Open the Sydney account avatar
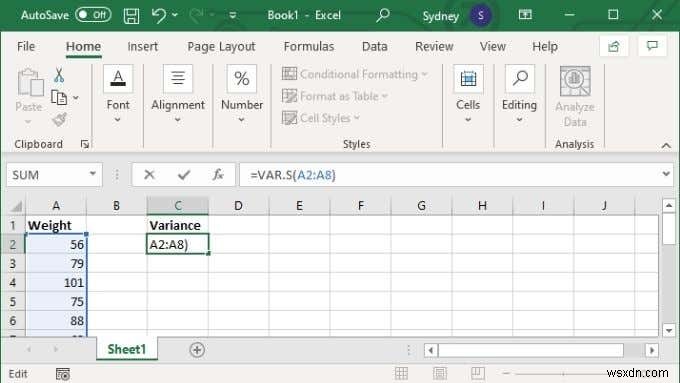680x383 pixels. coord(481,16)
